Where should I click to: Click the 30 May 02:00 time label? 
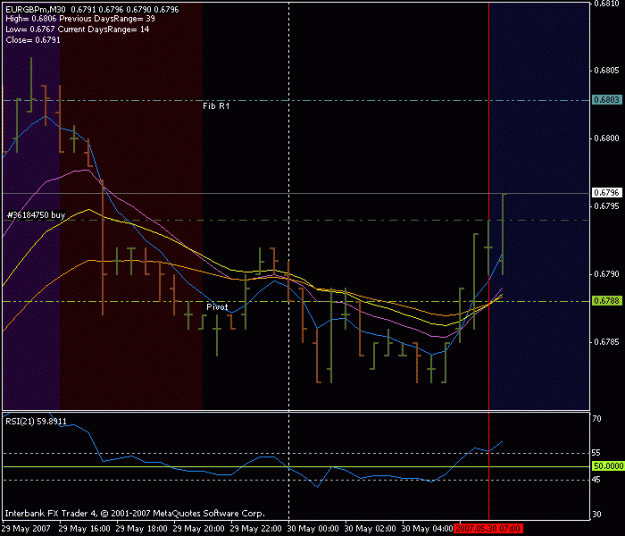point(370,529)
